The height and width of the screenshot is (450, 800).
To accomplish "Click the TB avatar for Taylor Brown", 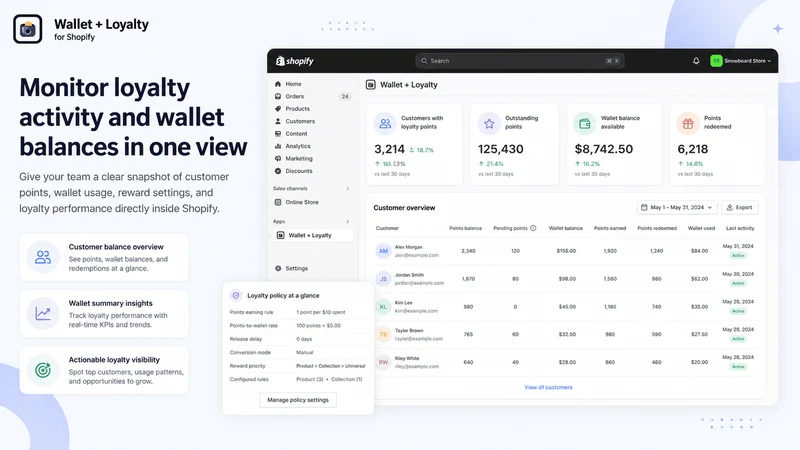I will 383,335.
